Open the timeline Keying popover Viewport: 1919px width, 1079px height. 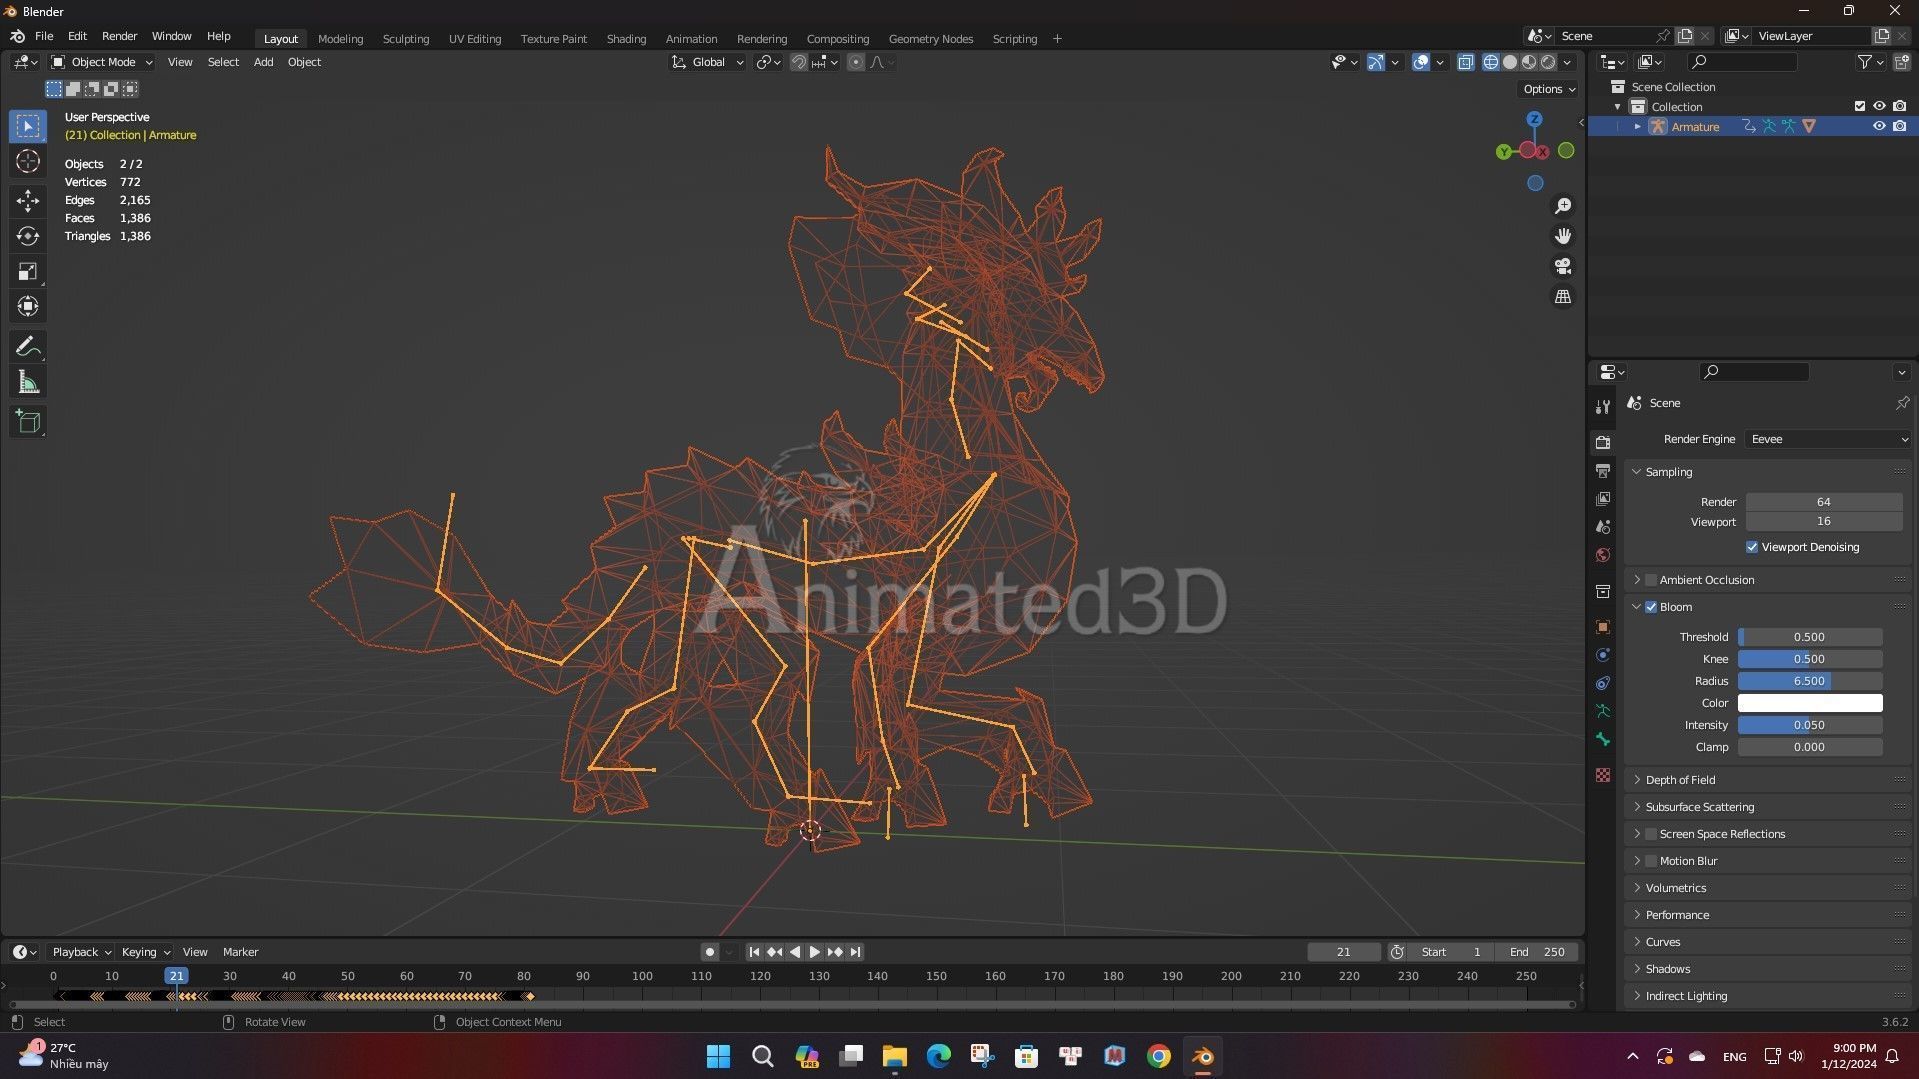(145, 952)
